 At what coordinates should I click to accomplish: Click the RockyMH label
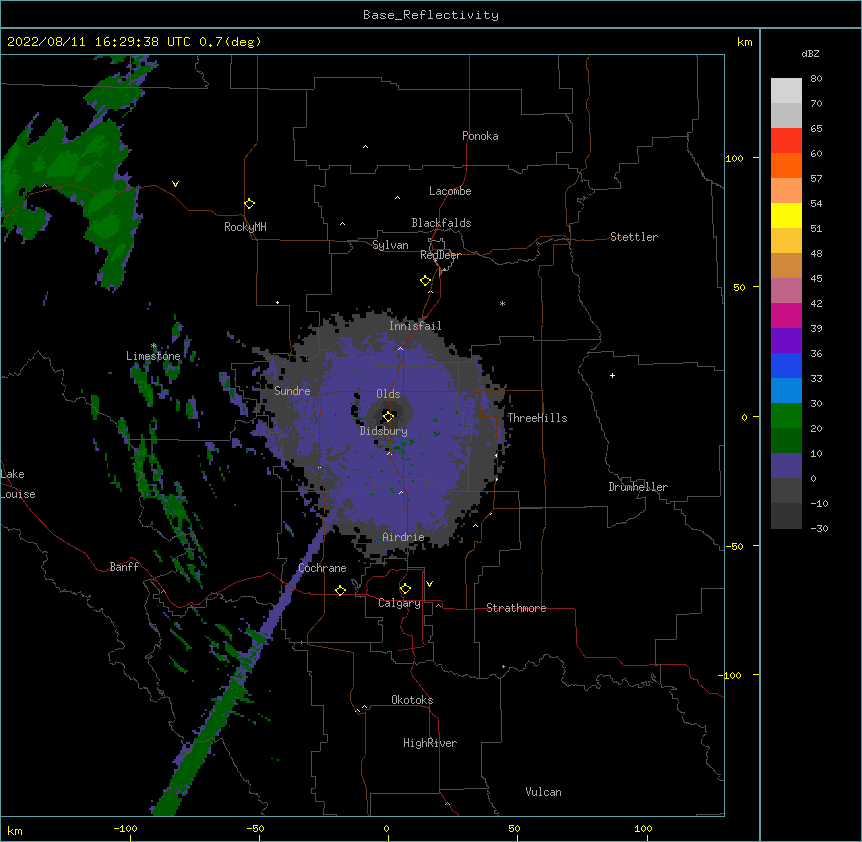[x=245, y=226]
